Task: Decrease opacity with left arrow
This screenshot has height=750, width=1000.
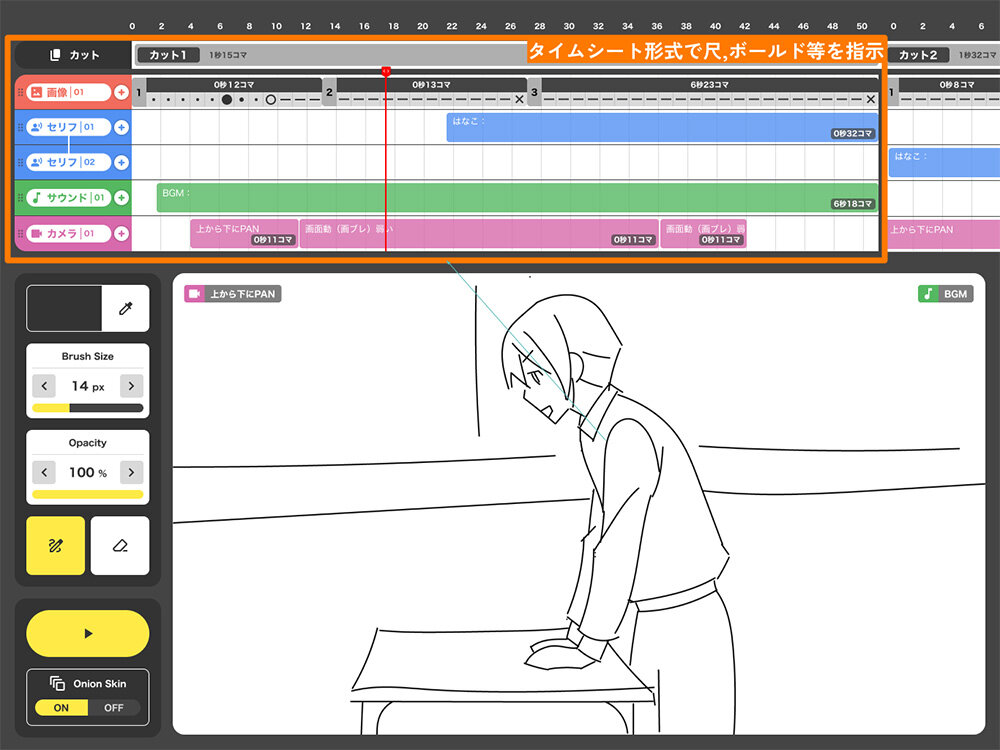Action: (x=44, y=472)
